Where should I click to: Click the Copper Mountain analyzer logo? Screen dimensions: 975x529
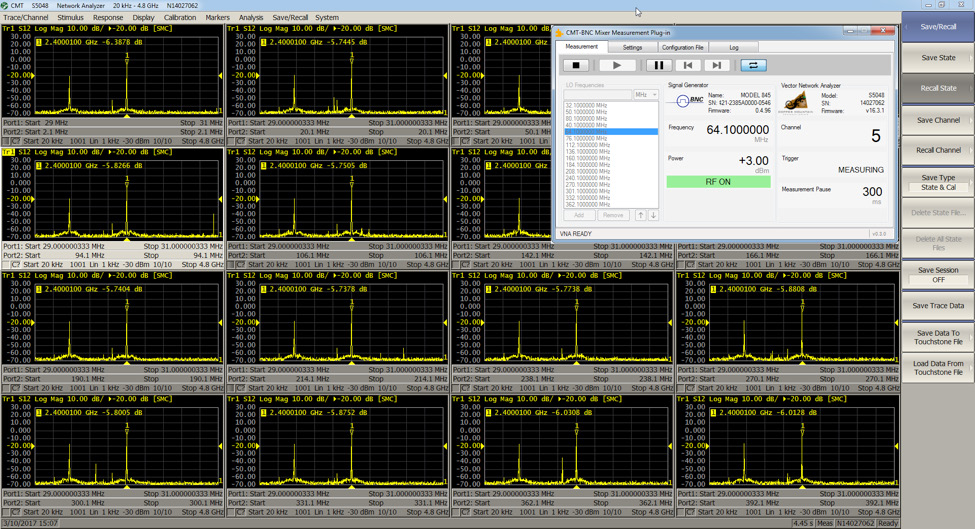coord(796,102)
